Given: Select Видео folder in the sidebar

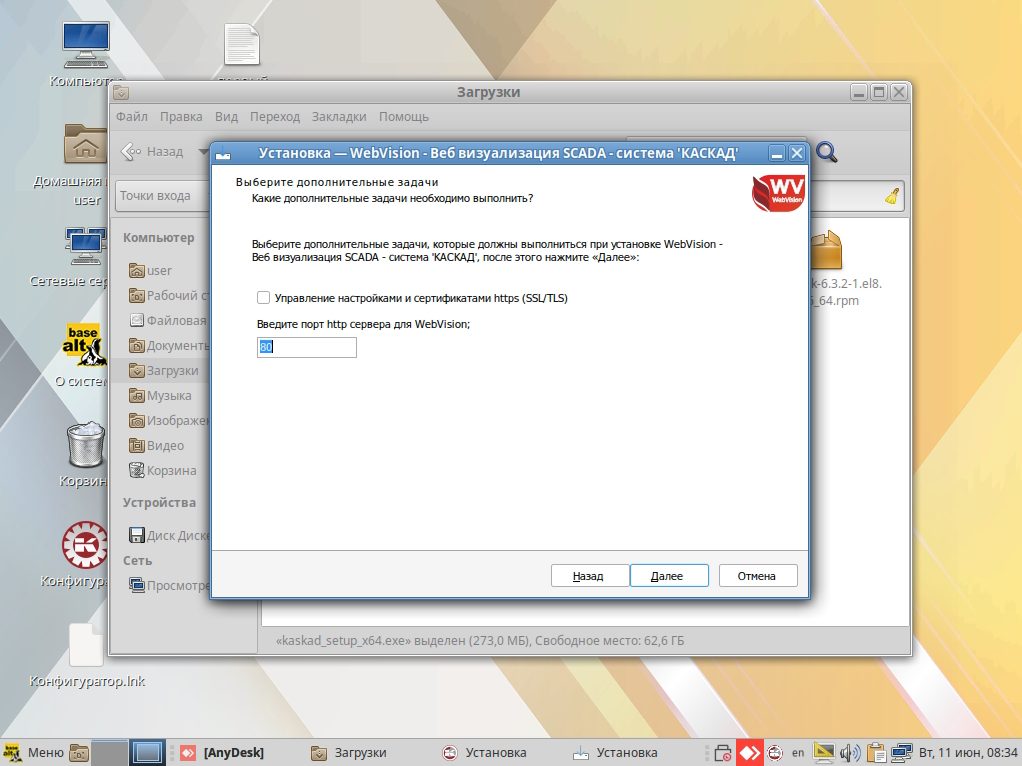Looking at the screenshot, I should (x=165, y=446).
